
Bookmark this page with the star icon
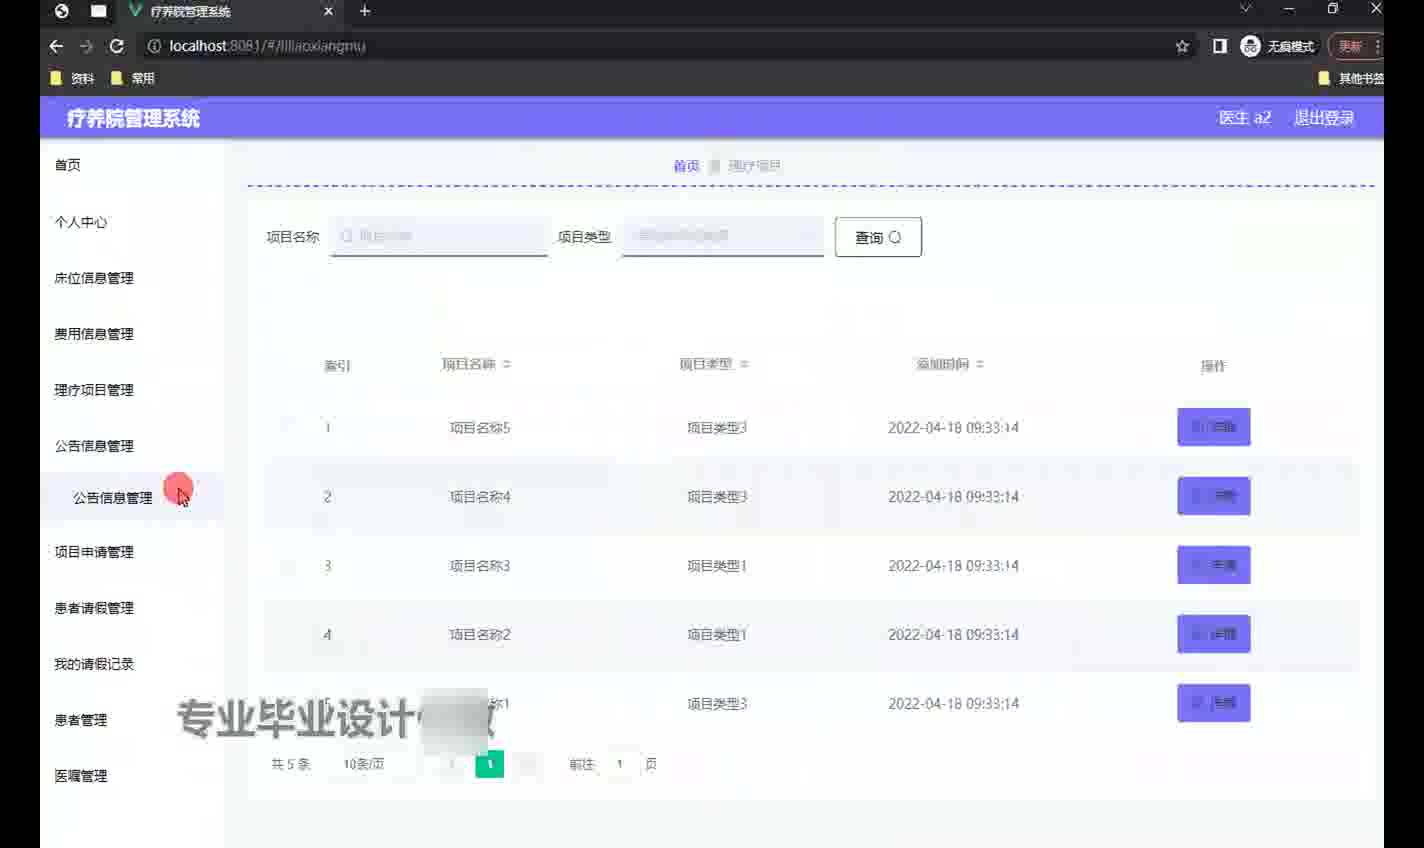1182,46
